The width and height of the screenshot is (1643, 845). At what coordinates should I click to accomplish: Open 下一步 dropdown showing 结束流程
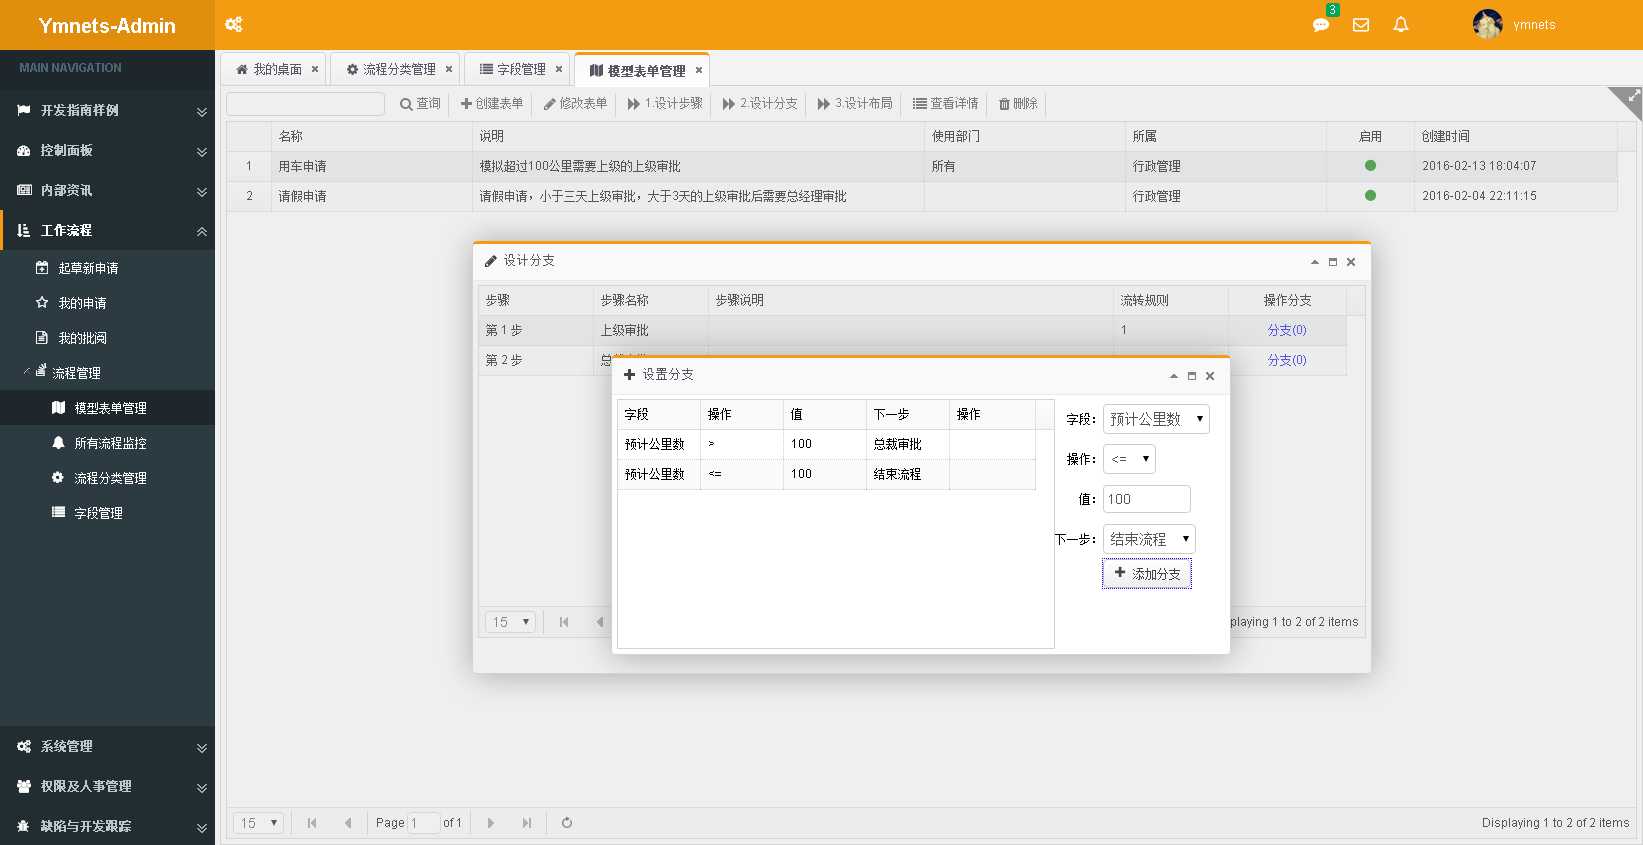[x=1149, y=539]
